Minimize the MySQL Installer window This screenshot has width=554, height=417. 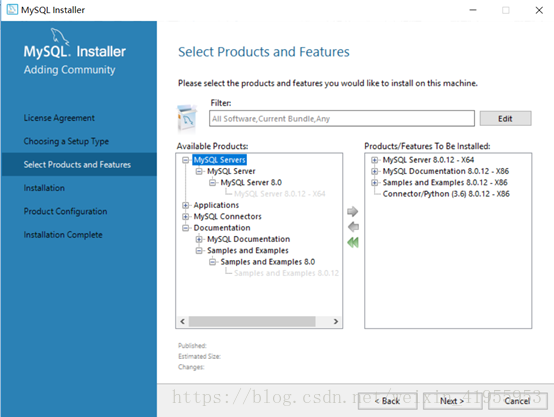pyautogui.click(x=473, y=10)
